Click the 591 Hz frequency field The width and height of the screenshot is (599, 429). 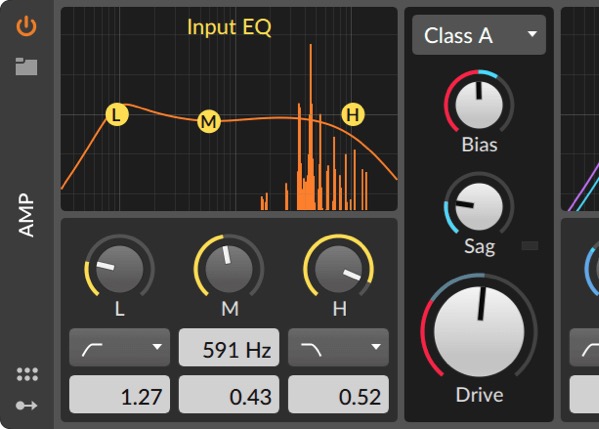click(x=229, y=347)
